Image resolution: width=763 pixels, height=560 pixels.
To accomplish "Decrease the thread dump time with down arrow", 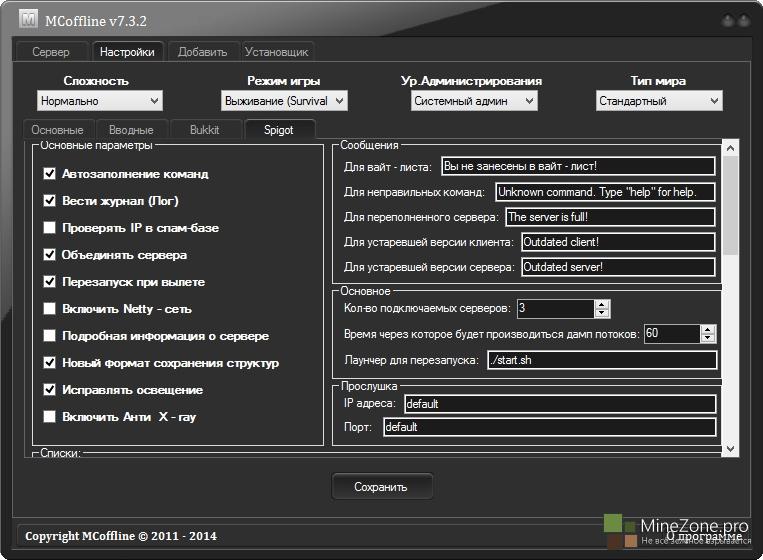I will click(708, 339).
